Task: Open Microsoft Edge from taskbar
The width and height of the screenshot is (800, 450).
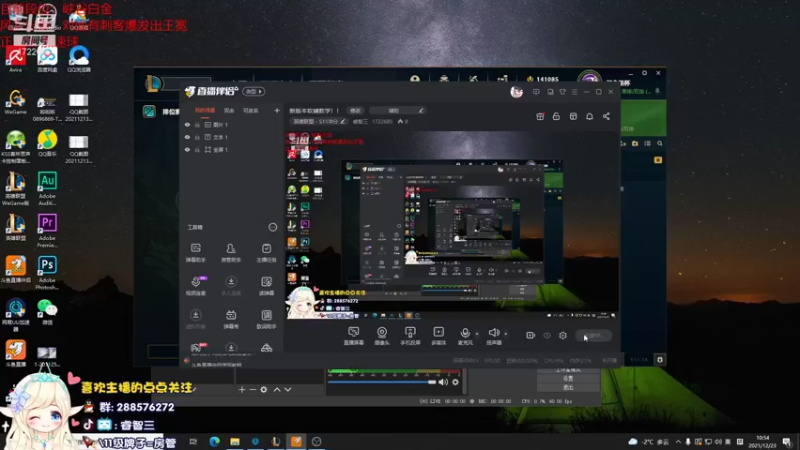Action: point(214,441)
